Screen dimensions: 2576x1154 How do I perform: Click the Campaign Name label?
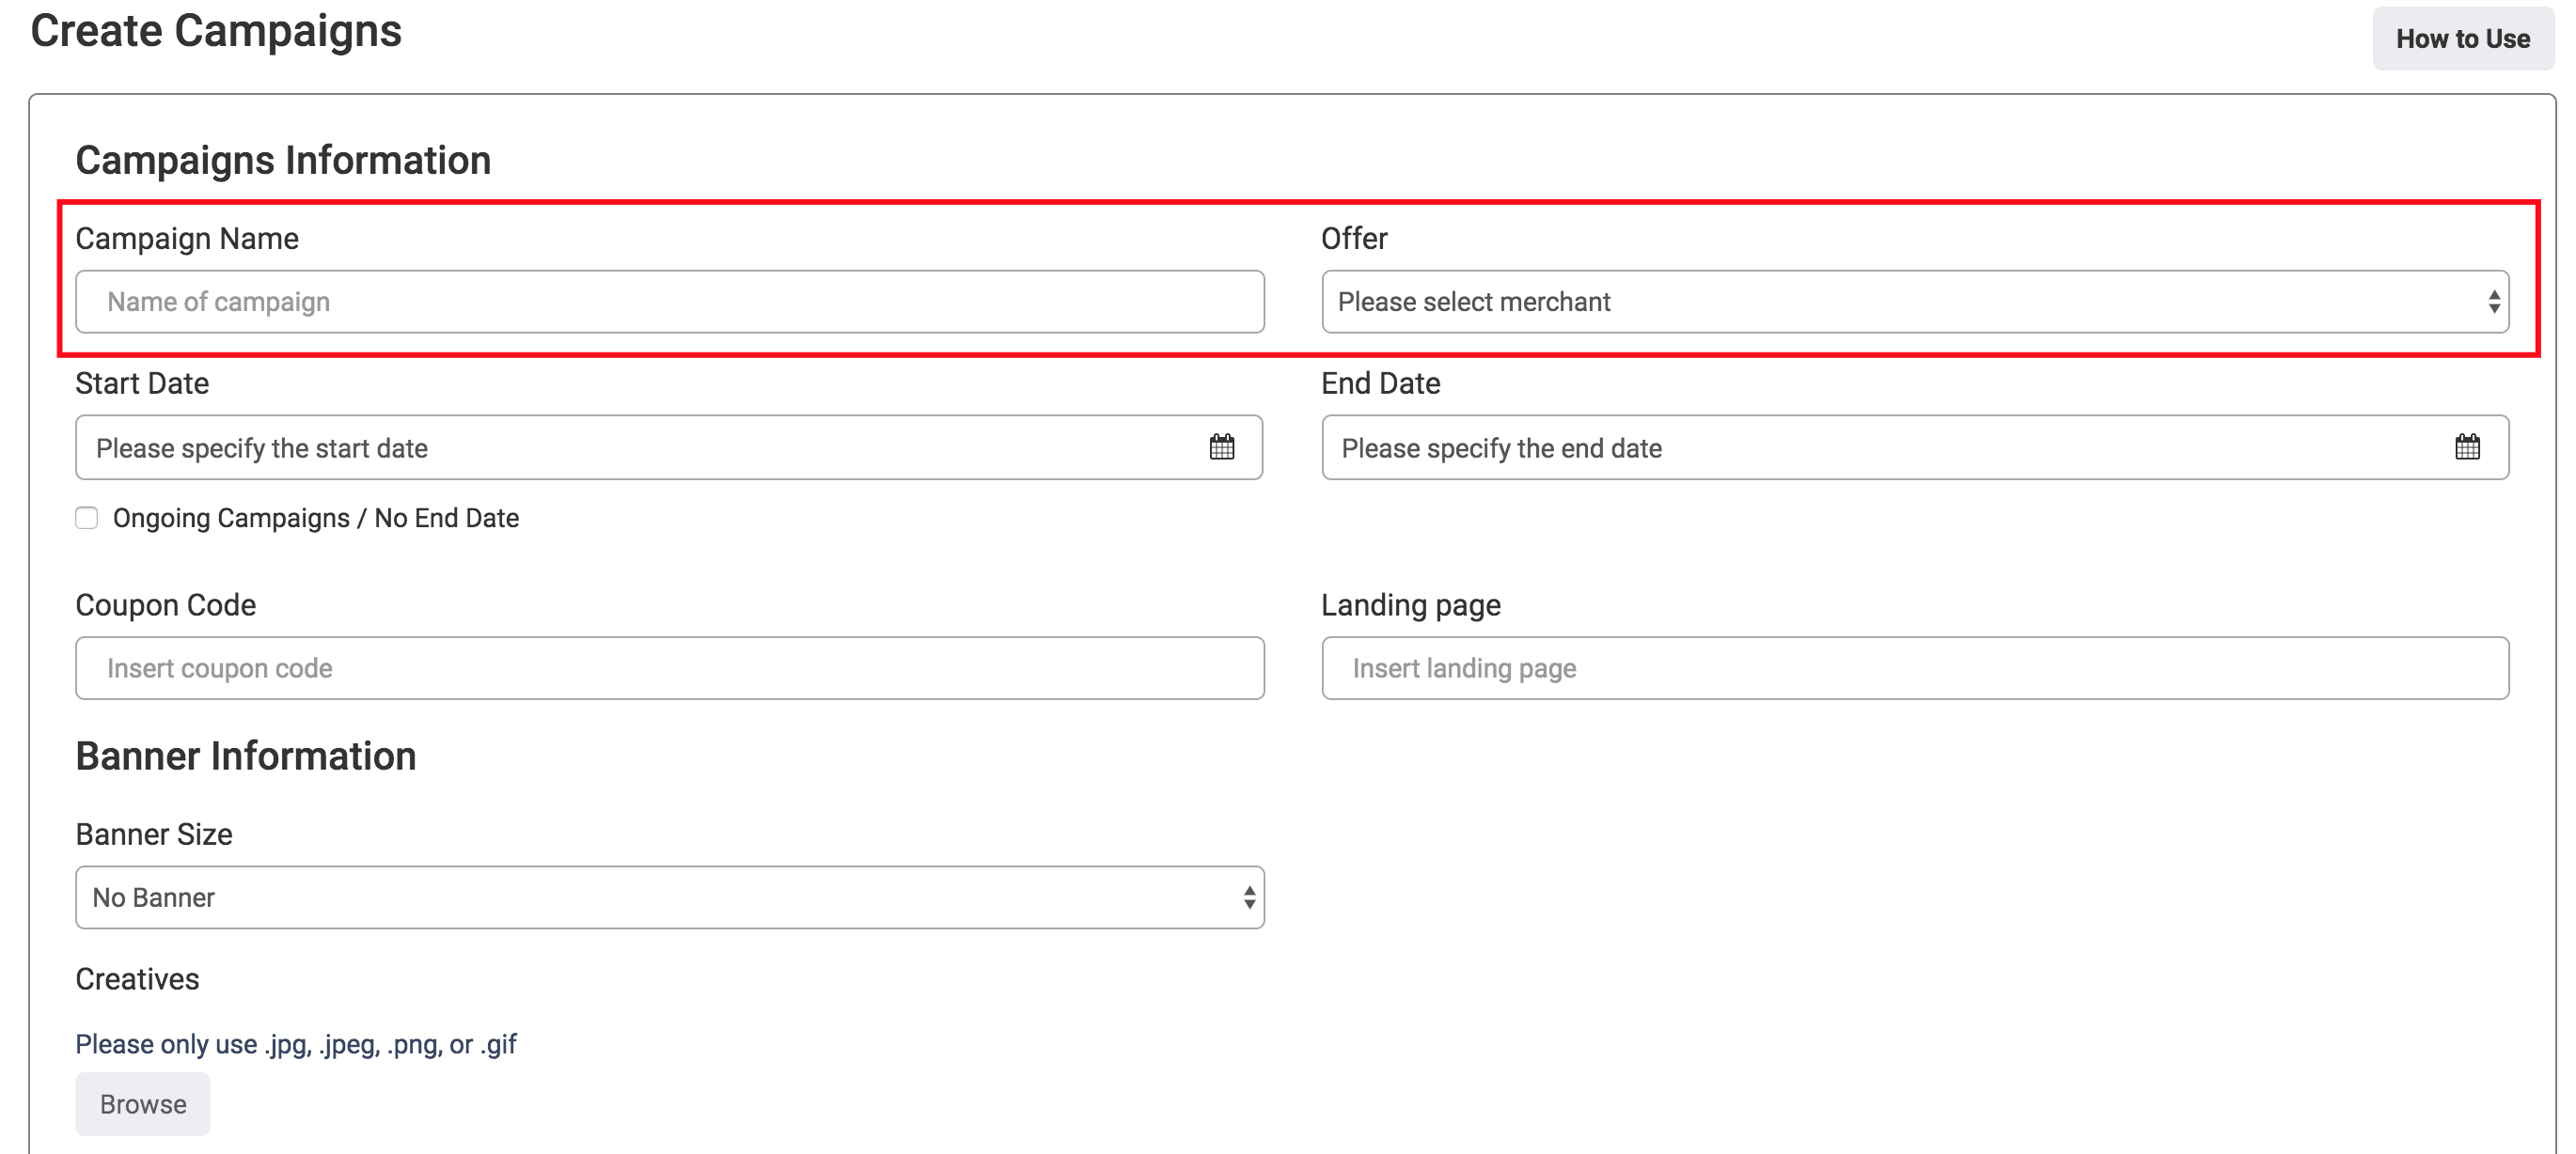[x=187, y=239]
